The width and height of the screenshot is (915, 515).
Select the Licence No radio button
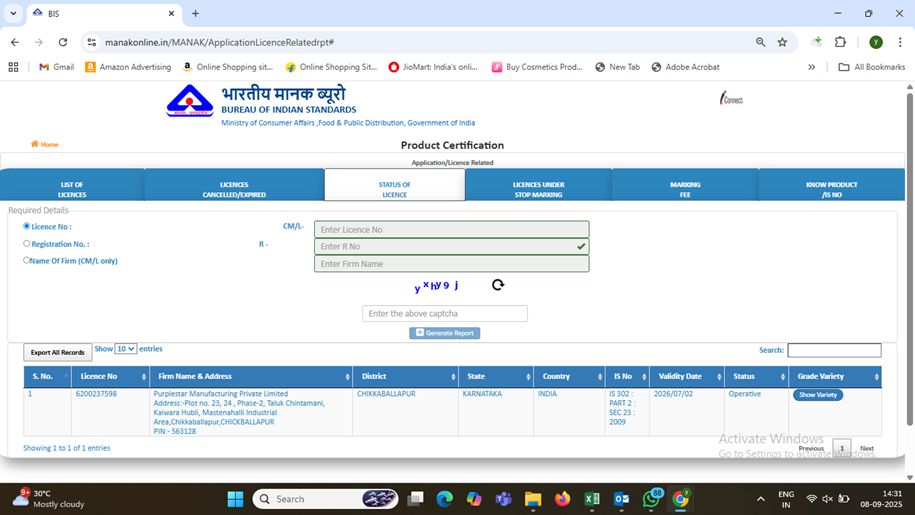tap(27, 227)
